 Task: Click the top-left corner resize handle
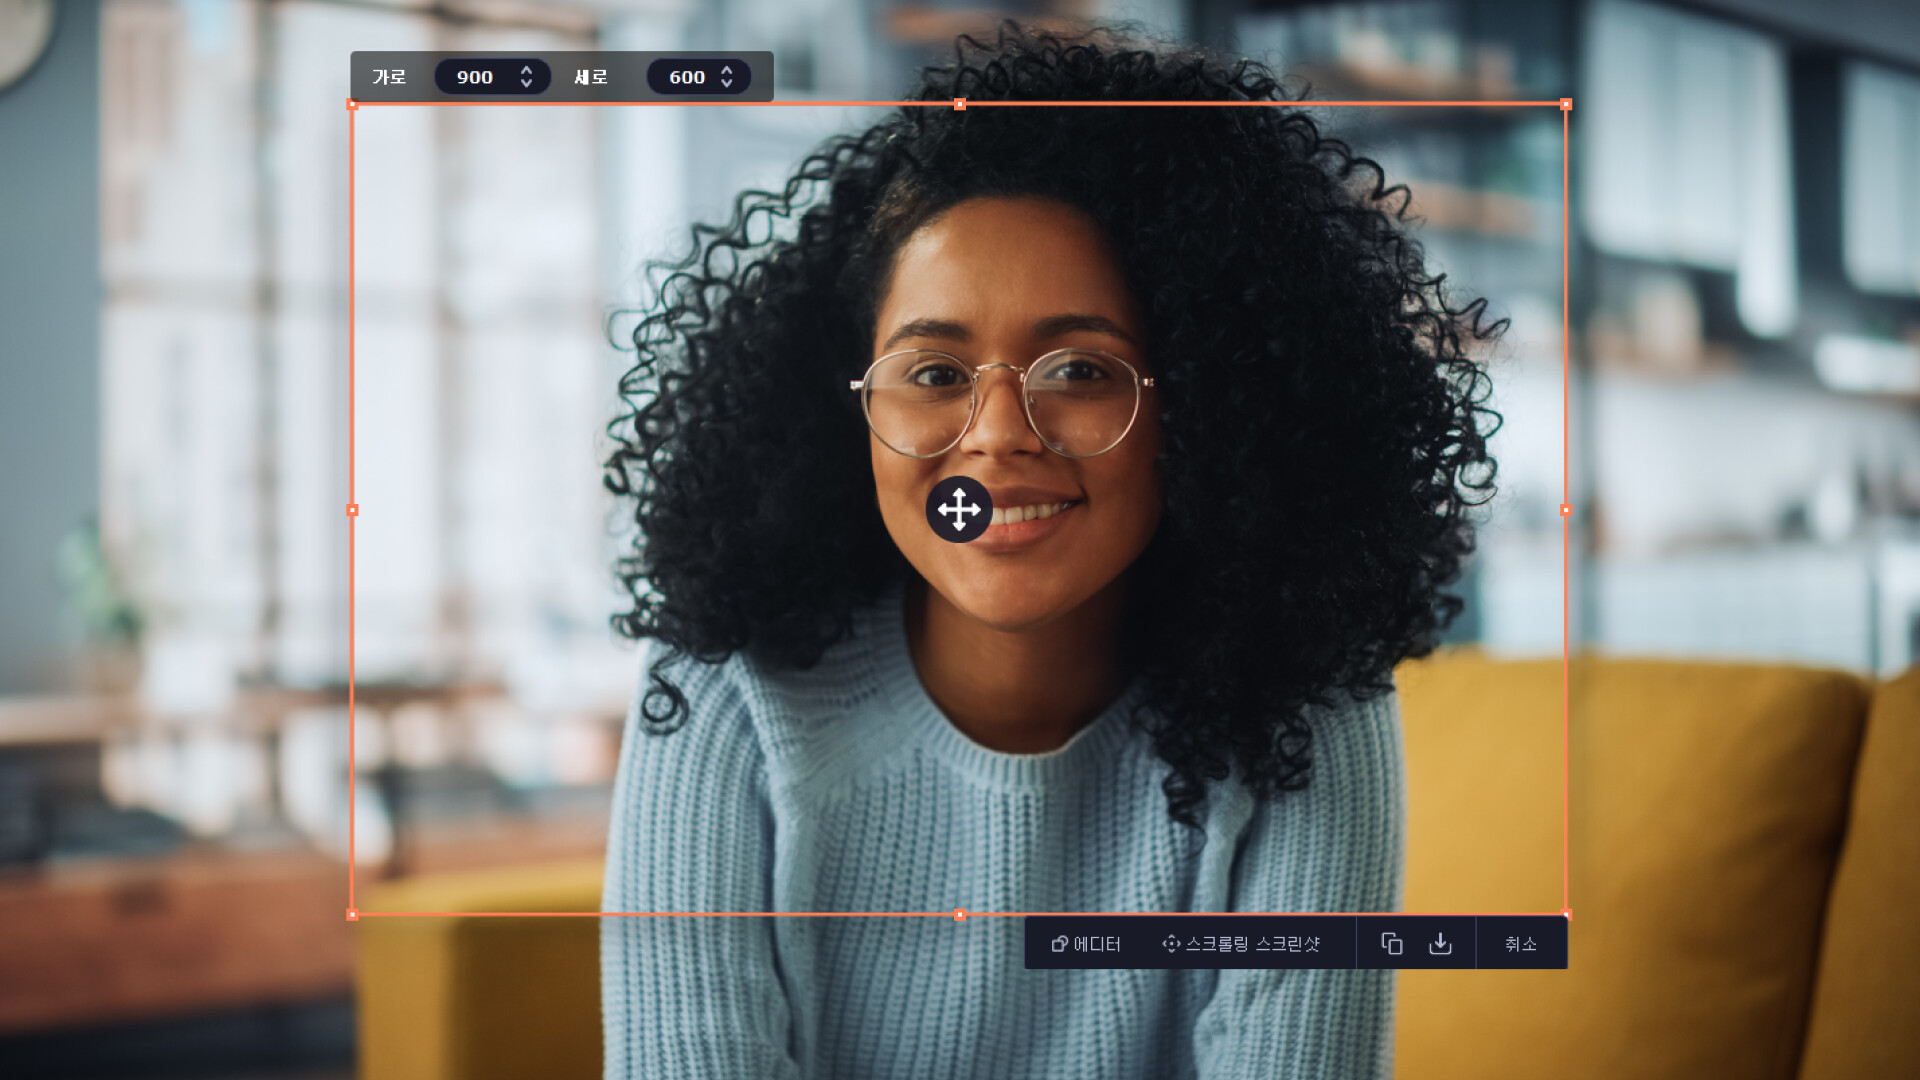(x=352, y=104)
